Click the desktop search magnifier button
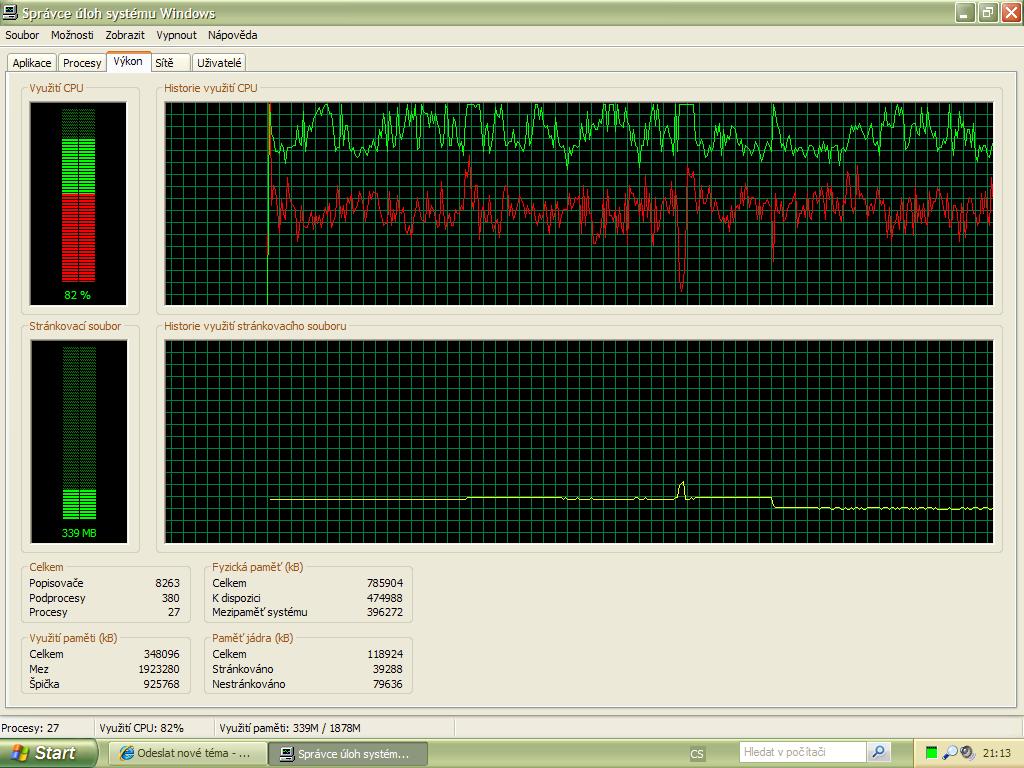This screenshot has width=1024, height=768. point(879,752)
